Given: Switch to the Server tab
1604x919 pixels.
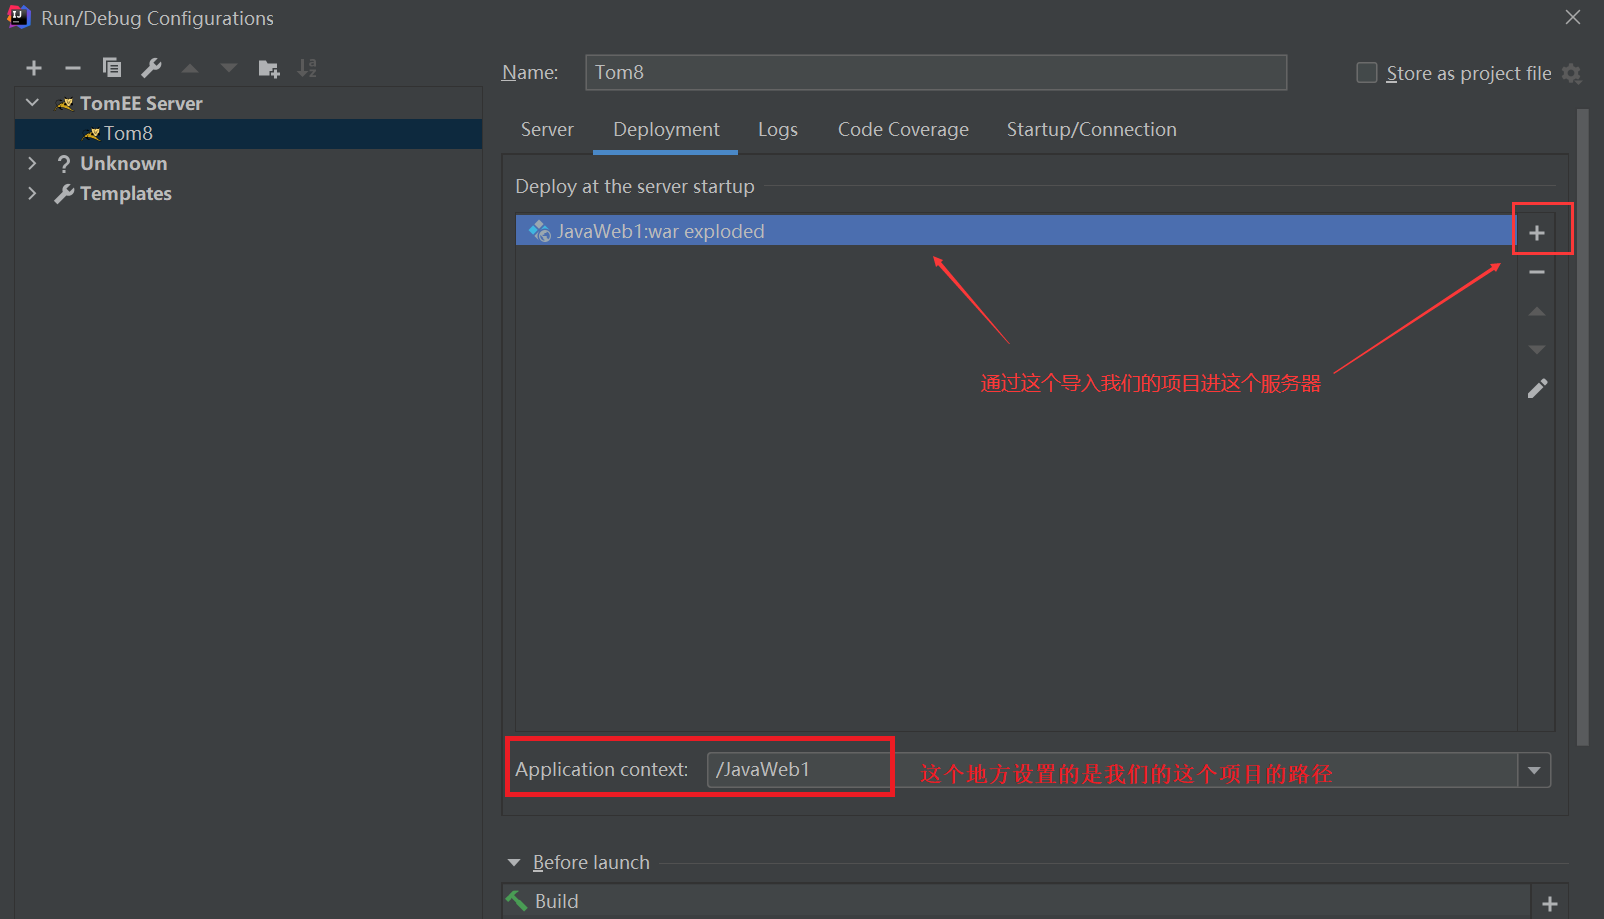Looking at the screenshot, I should tap(547, 129).
